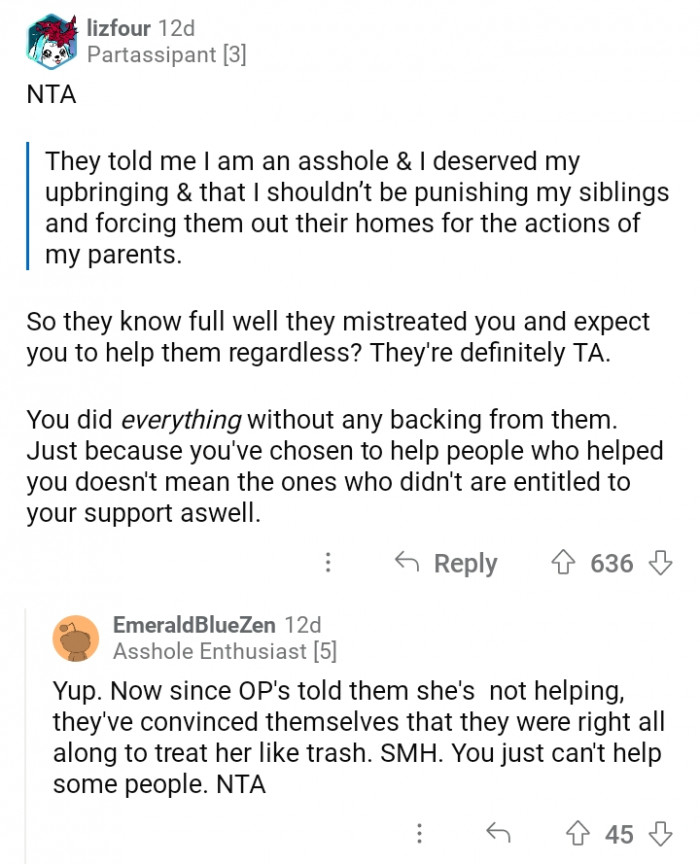Click the Partassipant [3] flair

click(x=166, y=55)
